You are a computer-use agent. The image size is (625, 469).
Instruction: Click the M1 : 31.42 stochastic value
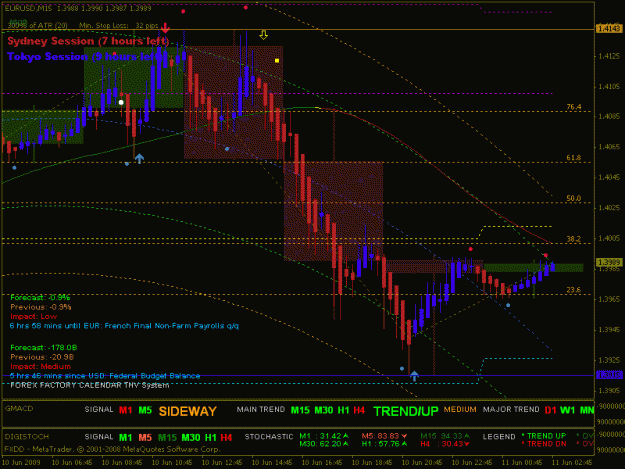coord(324,436)
